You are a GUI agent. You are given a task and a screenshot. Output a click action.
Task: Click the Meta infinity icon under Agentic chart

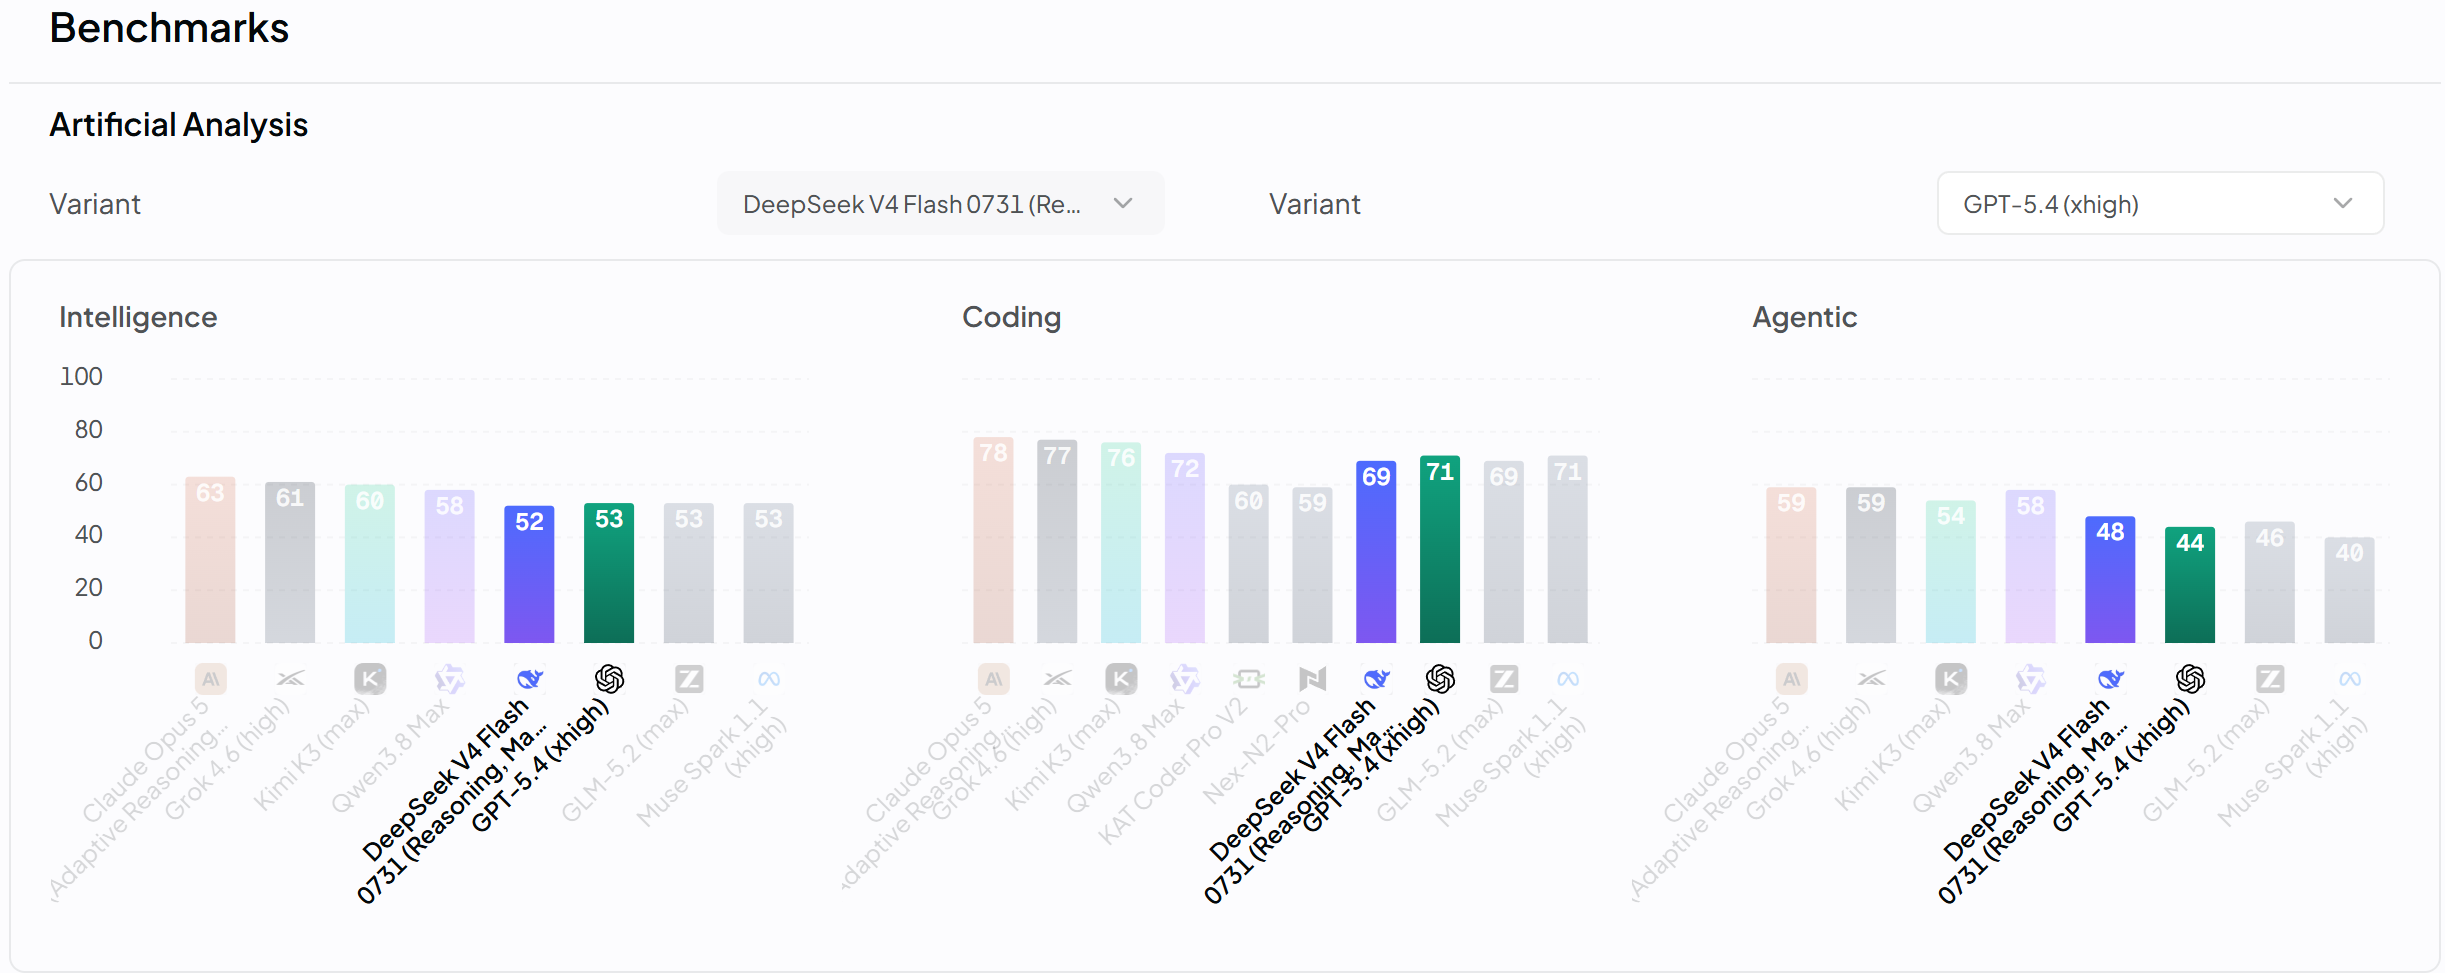coord(2350,679)
